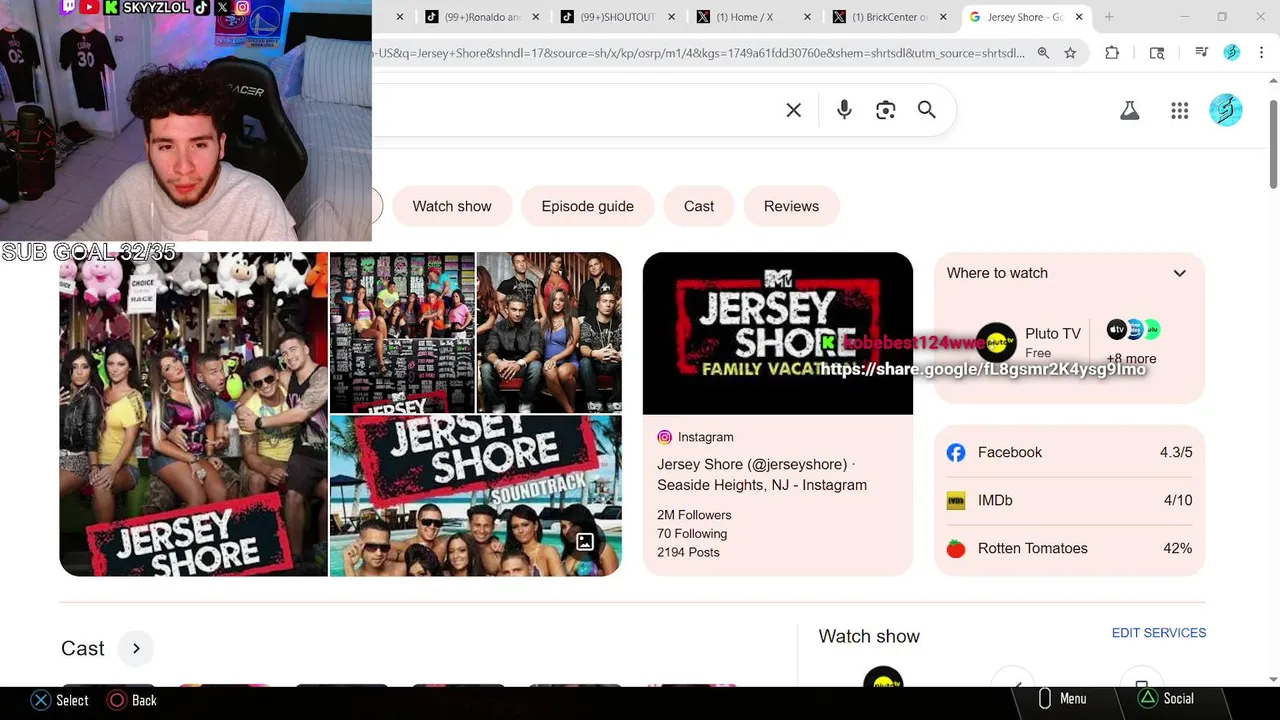The height and width of the screenshot is (720, 1280).
Task: Open Jersey Shore Instagram profile link
Action: pos(762,475)
